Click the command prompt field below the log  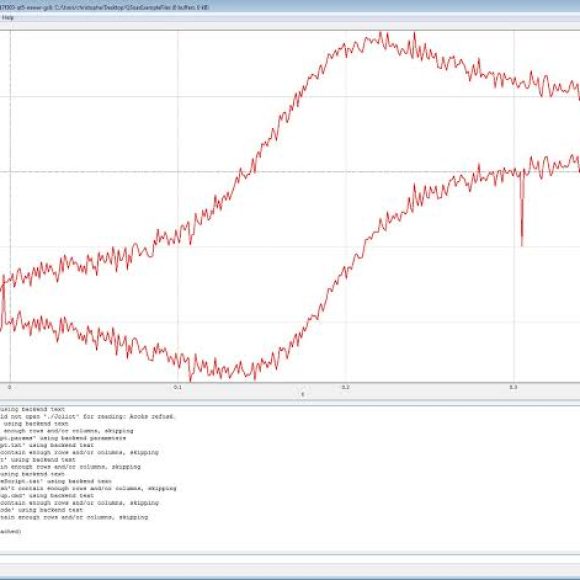pyautogui.click(x=290, y=559)
